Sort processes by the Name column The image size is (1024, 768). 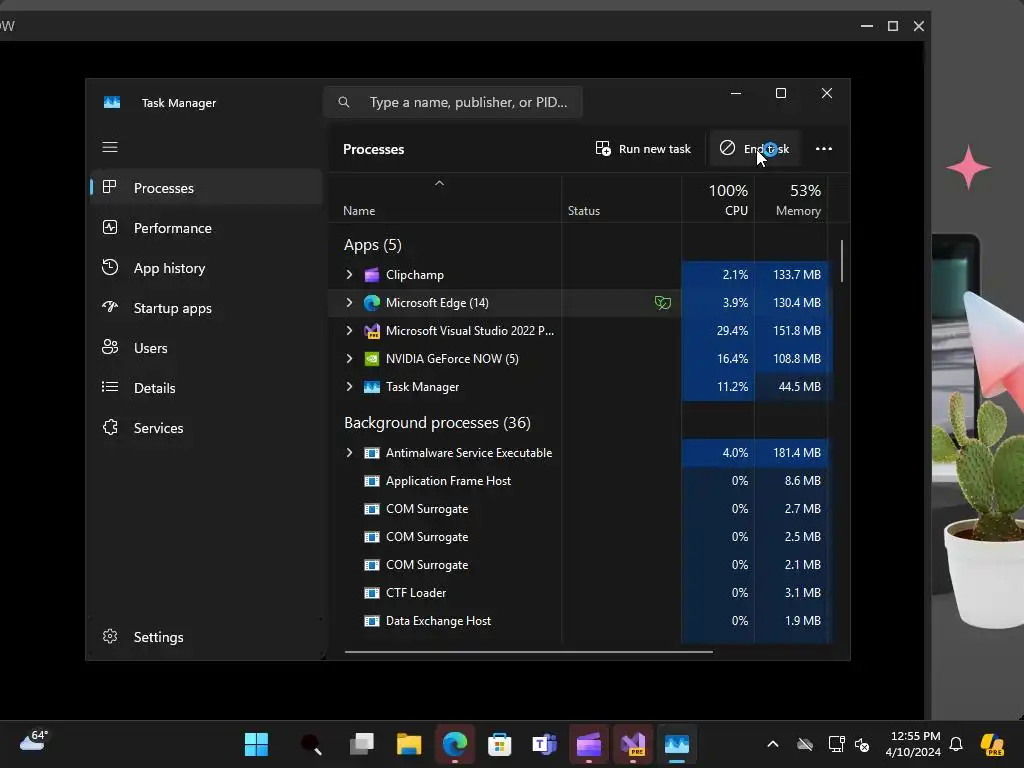(444, 199)
